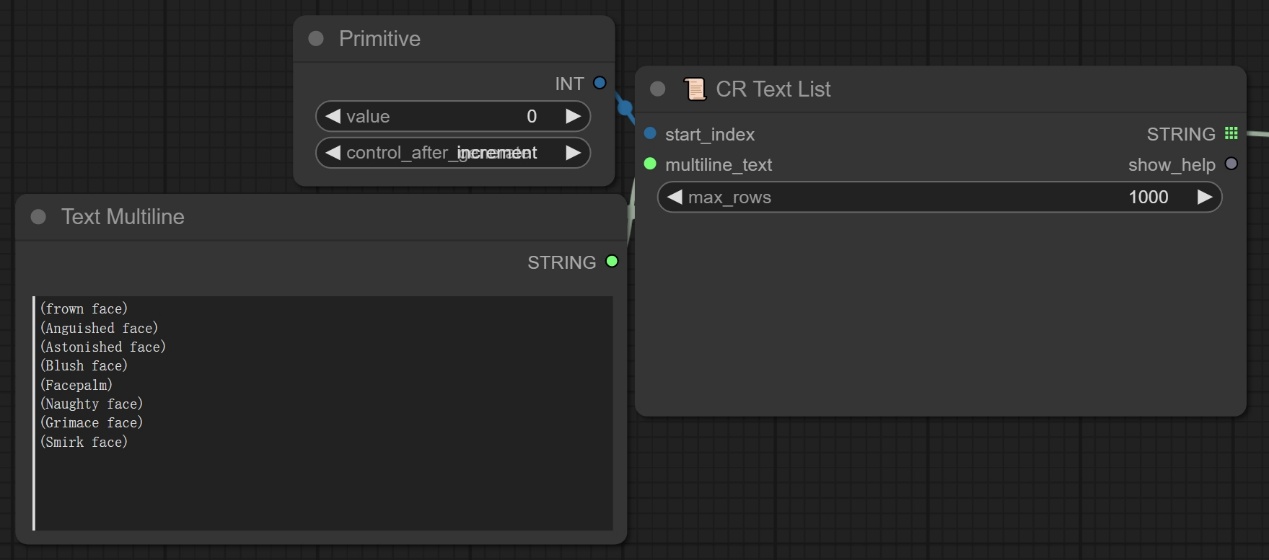The width and height of the screenshot is (1269, 560).
Task: Collapse the CR Text List node via dot
Action: coord(657,89)
